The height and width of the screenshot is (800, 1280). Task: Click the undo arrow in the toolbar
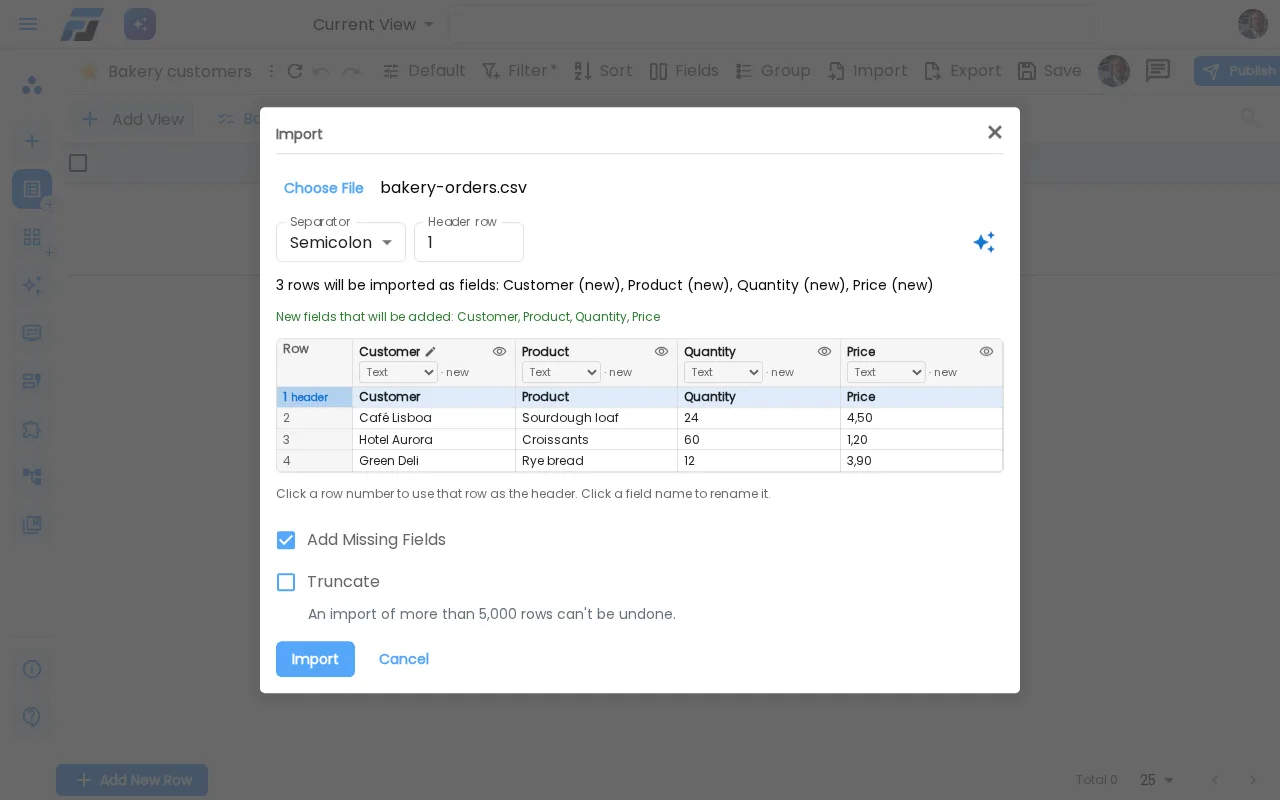pyautogui.click(x=321, y=71)
